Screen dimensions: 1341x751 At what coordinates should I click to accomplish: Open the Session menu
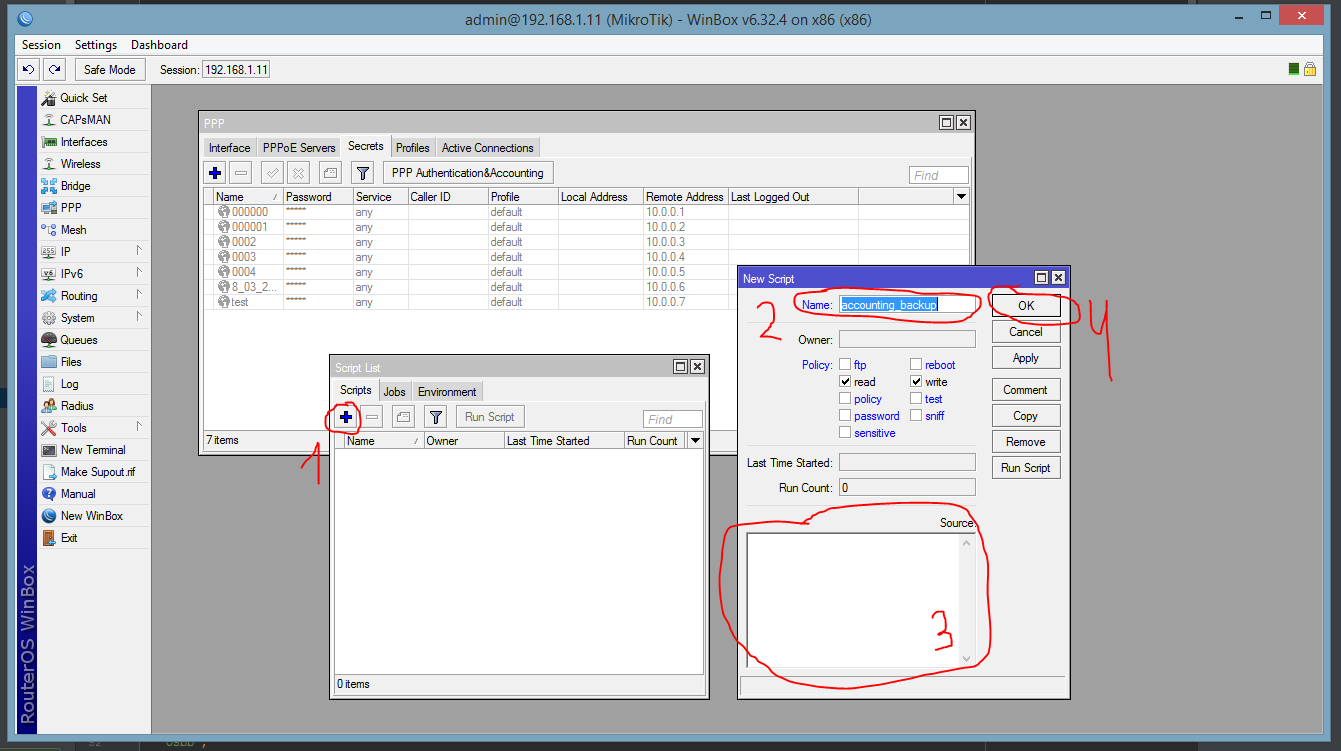[41, 45]
